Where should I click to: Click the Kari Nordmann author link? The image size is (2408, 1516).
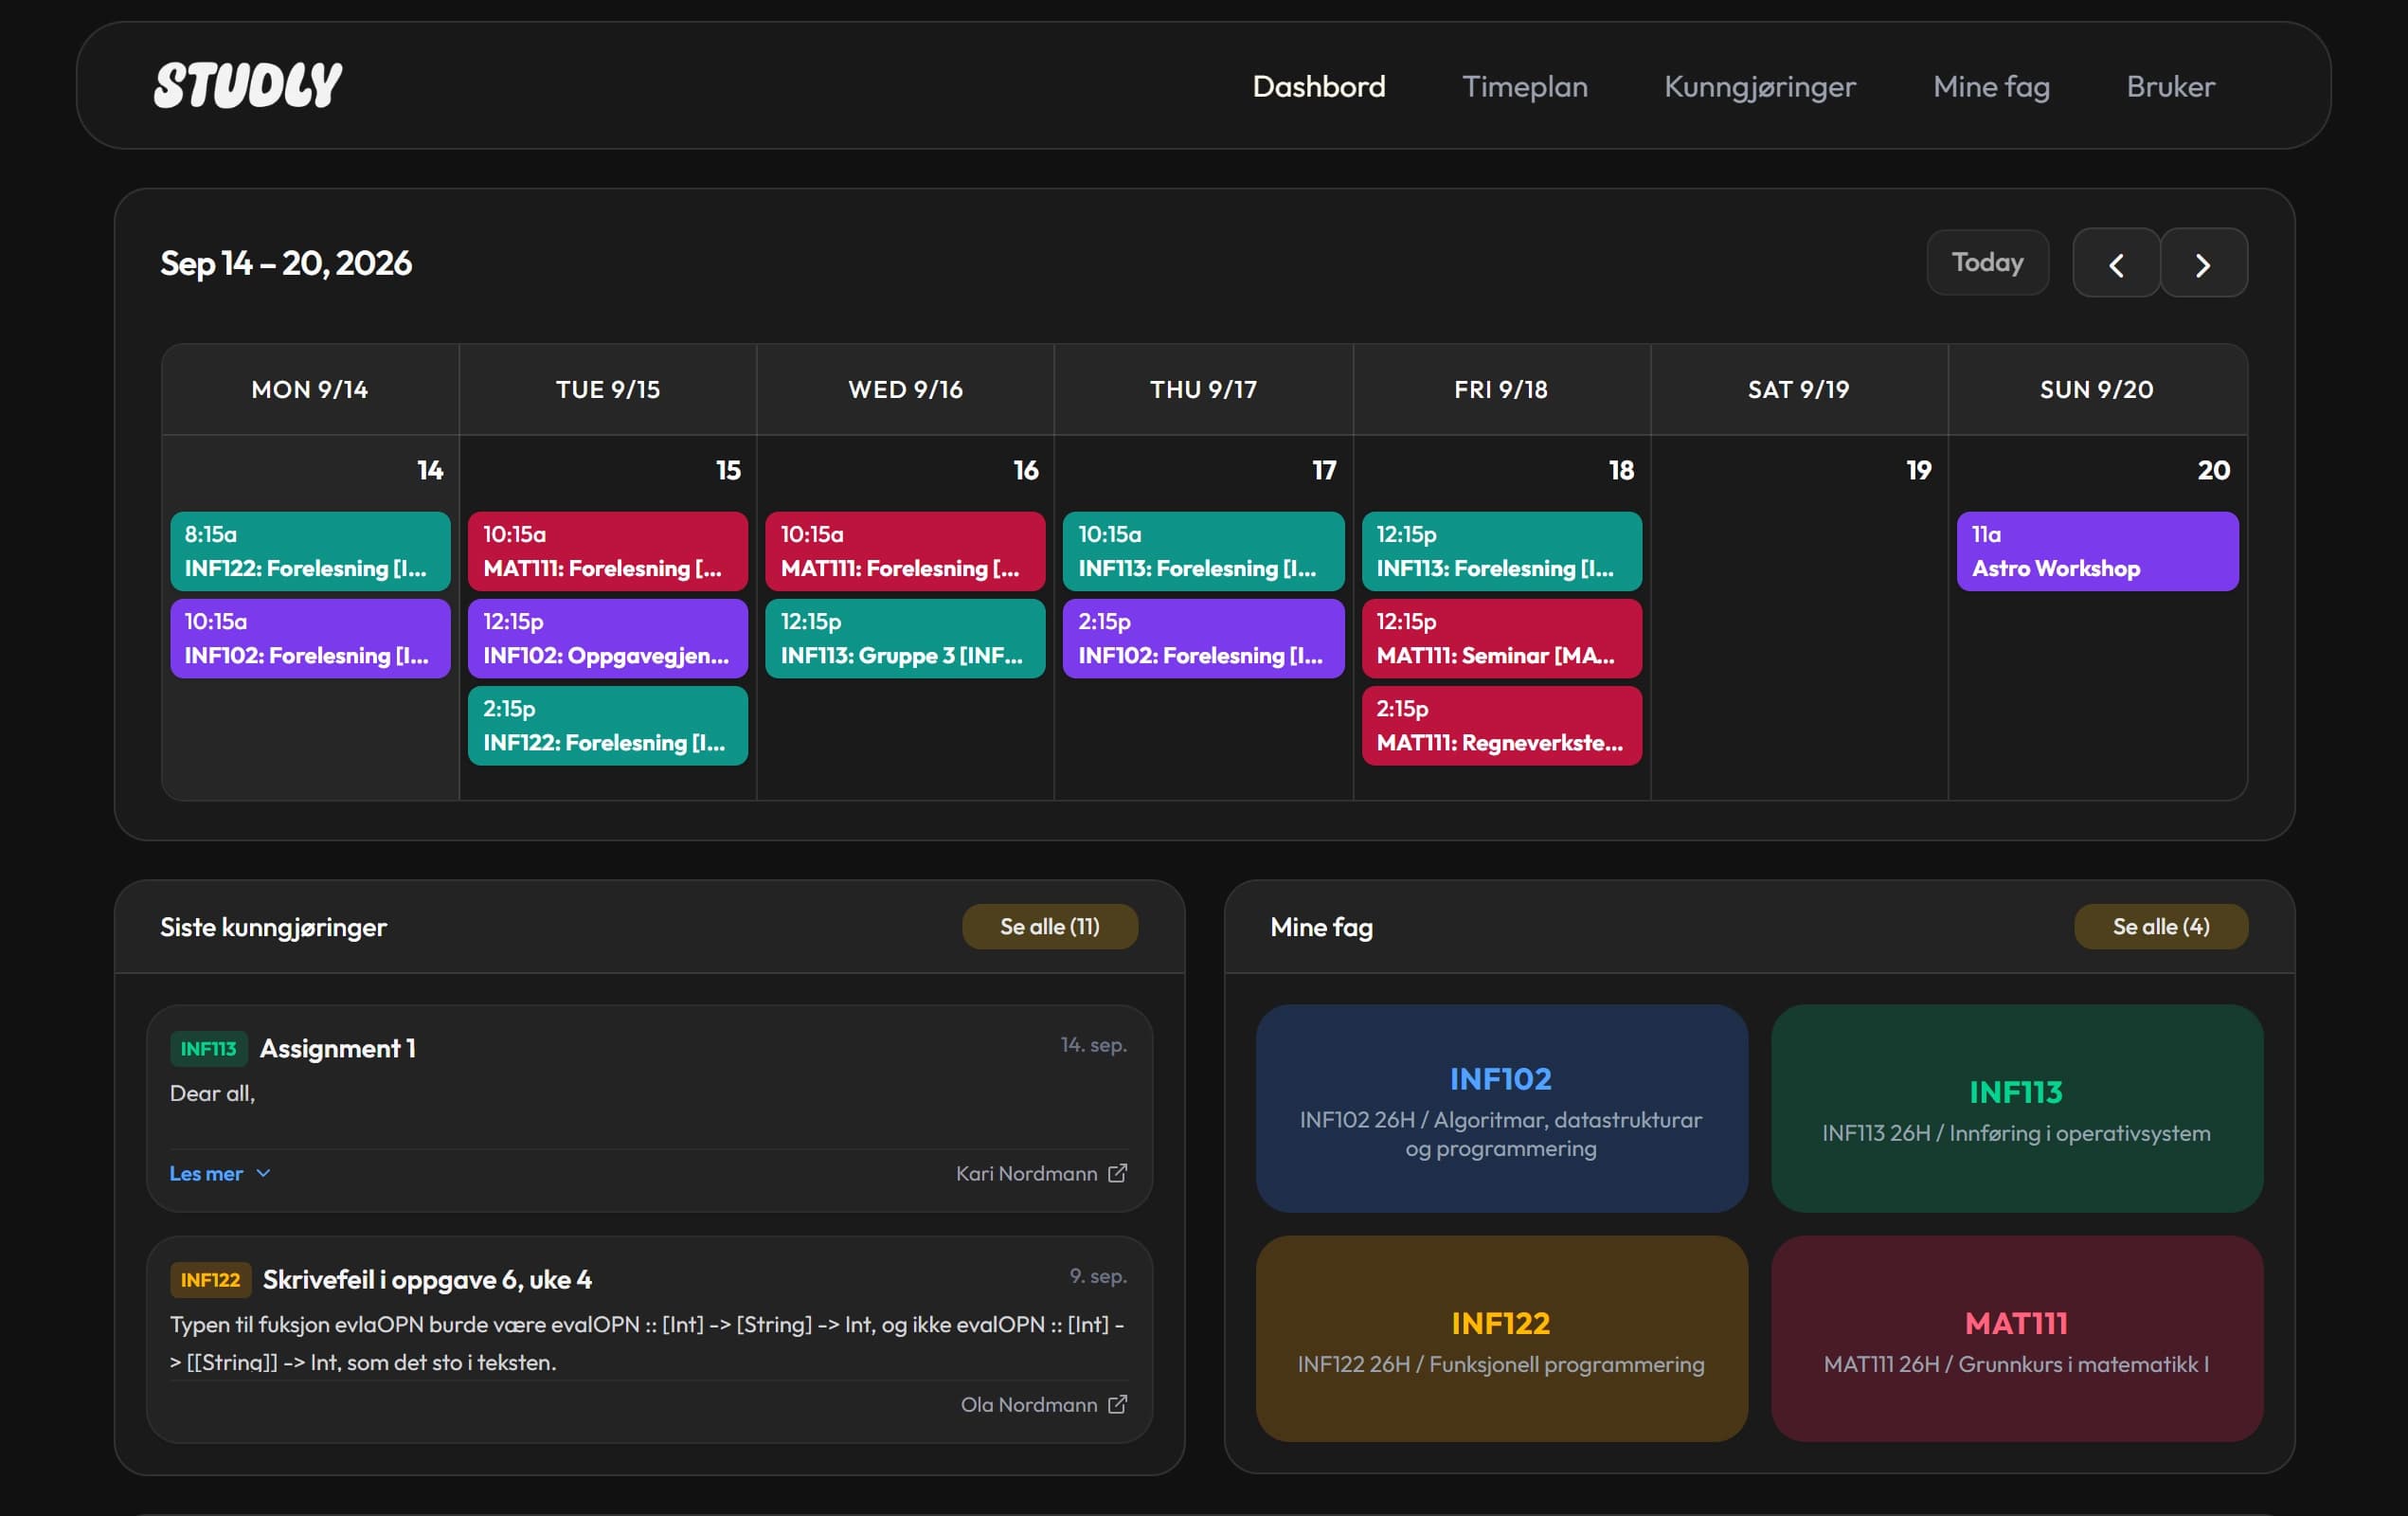(1026, 1173)
